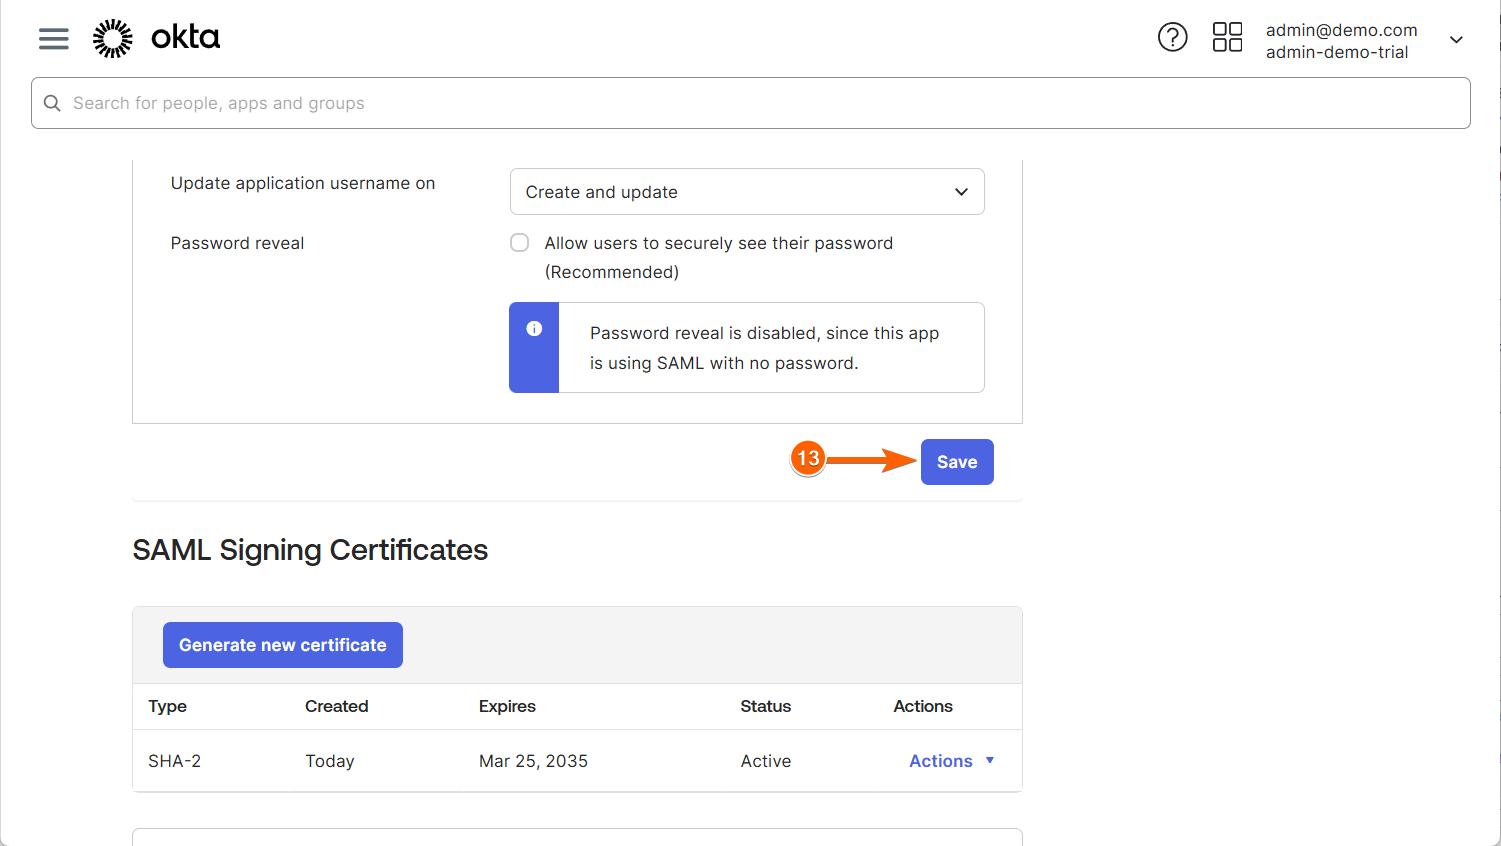Screen dimensions: 1501x846
Task: Click the Created column header
Action: [336, 706]
